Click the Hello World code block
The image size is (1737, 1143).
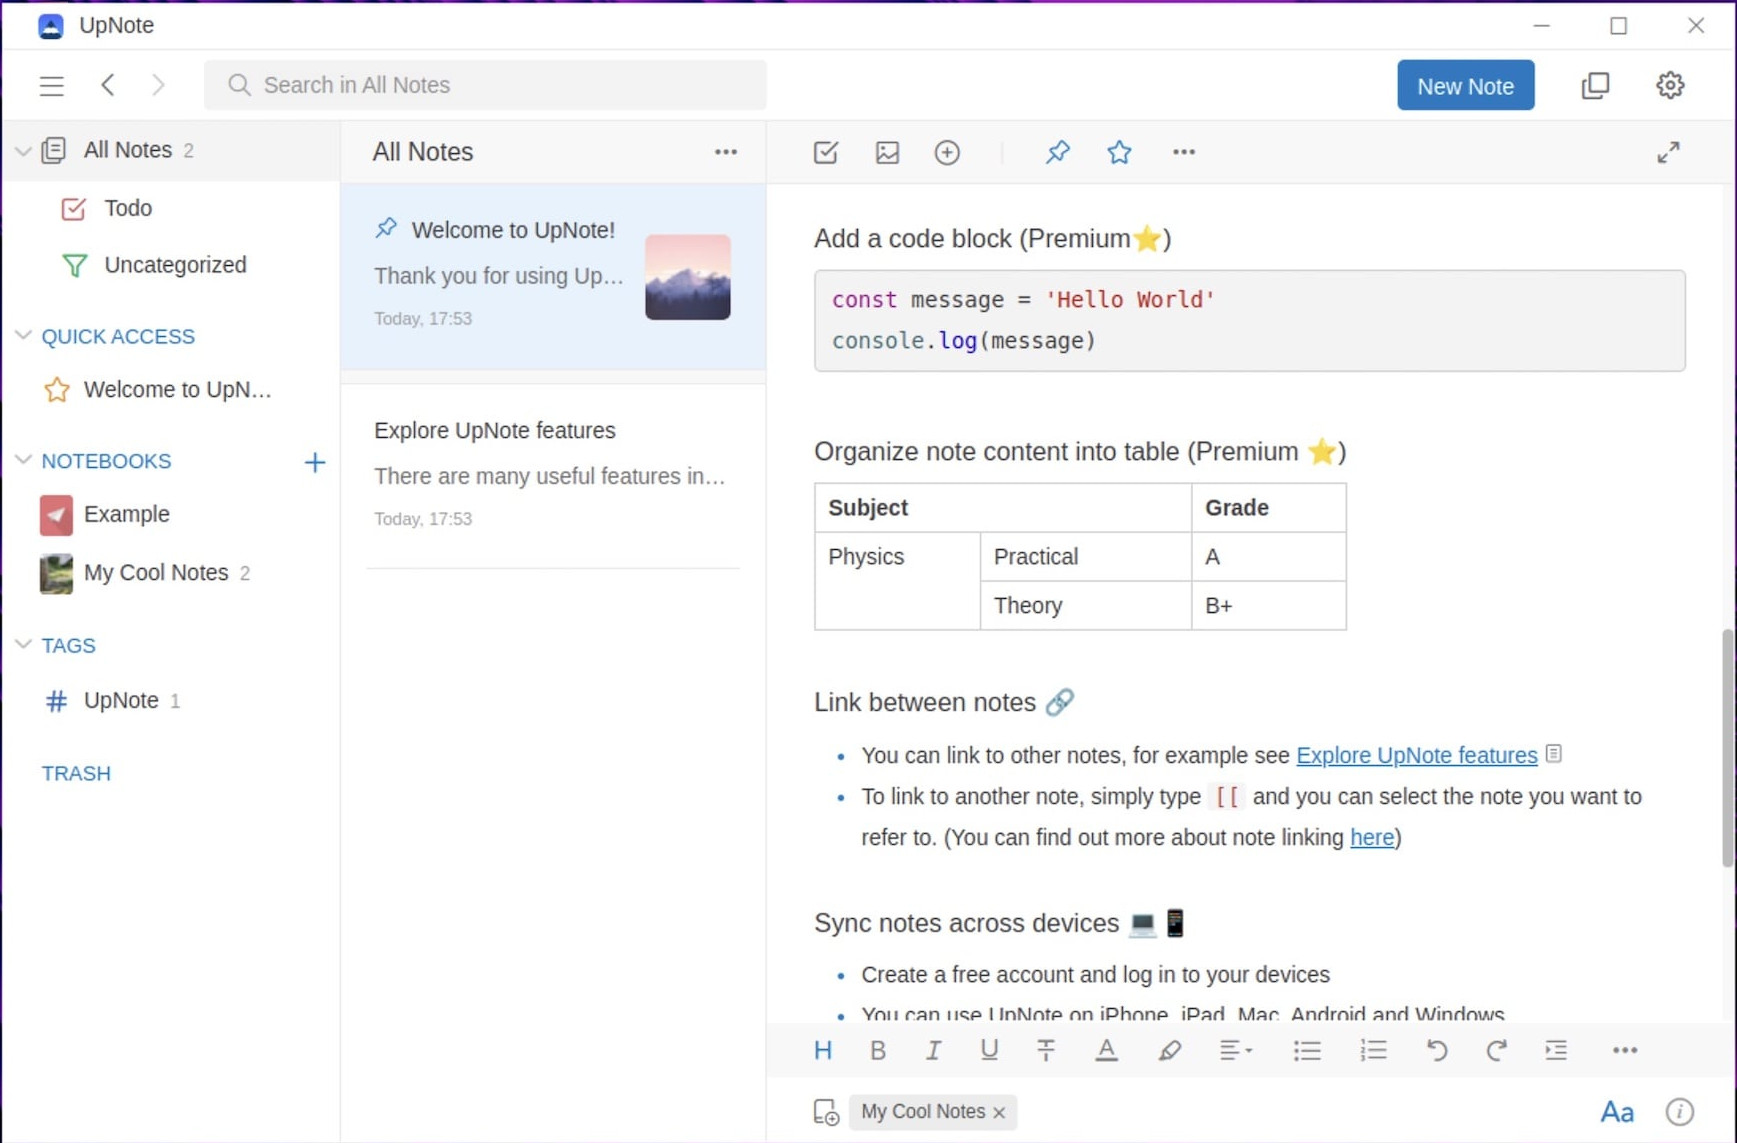point(1249,321)
